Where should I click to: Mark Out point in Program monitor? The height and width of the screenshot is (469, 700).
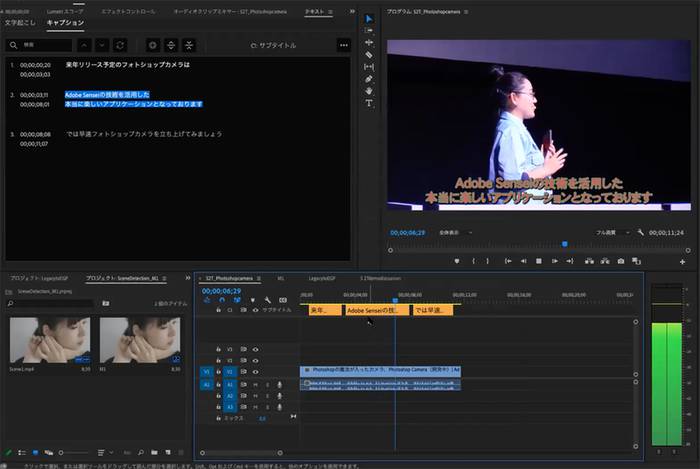point(488,261)
